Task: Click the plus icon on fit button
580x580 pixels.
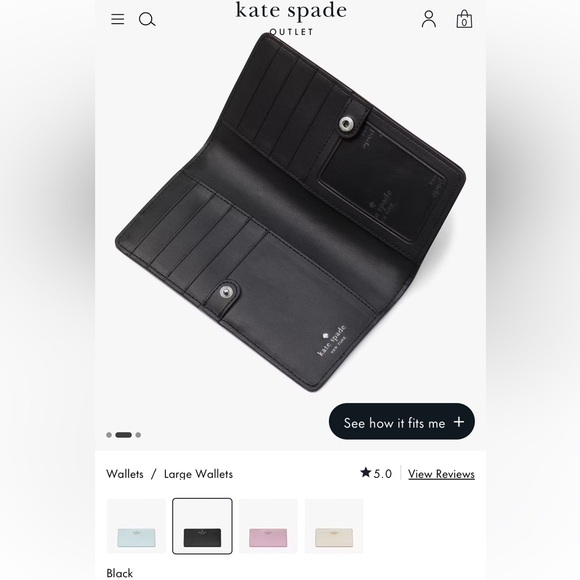Action: click(459, 422)
